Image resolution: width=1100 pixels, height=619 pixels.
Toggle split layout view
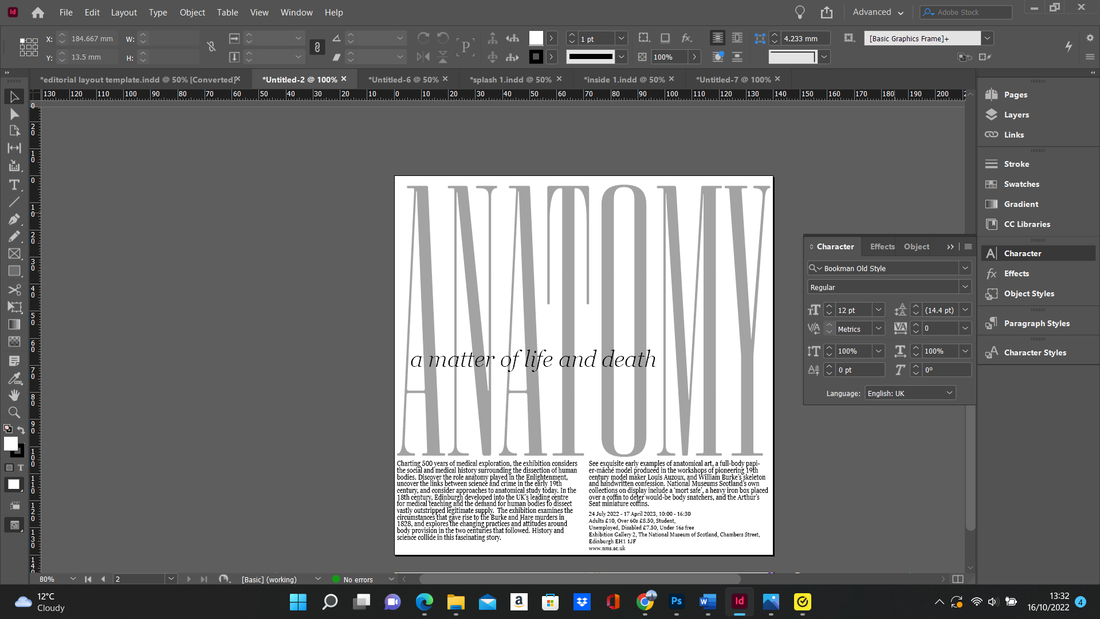click(x=958, y=579)
